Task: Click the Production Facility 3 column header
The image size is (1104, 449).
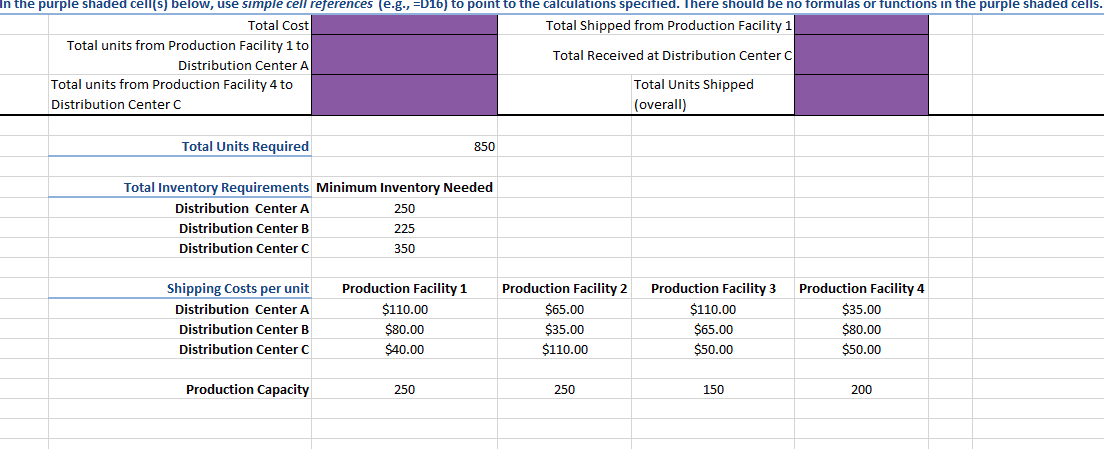Action: [713, 289]
